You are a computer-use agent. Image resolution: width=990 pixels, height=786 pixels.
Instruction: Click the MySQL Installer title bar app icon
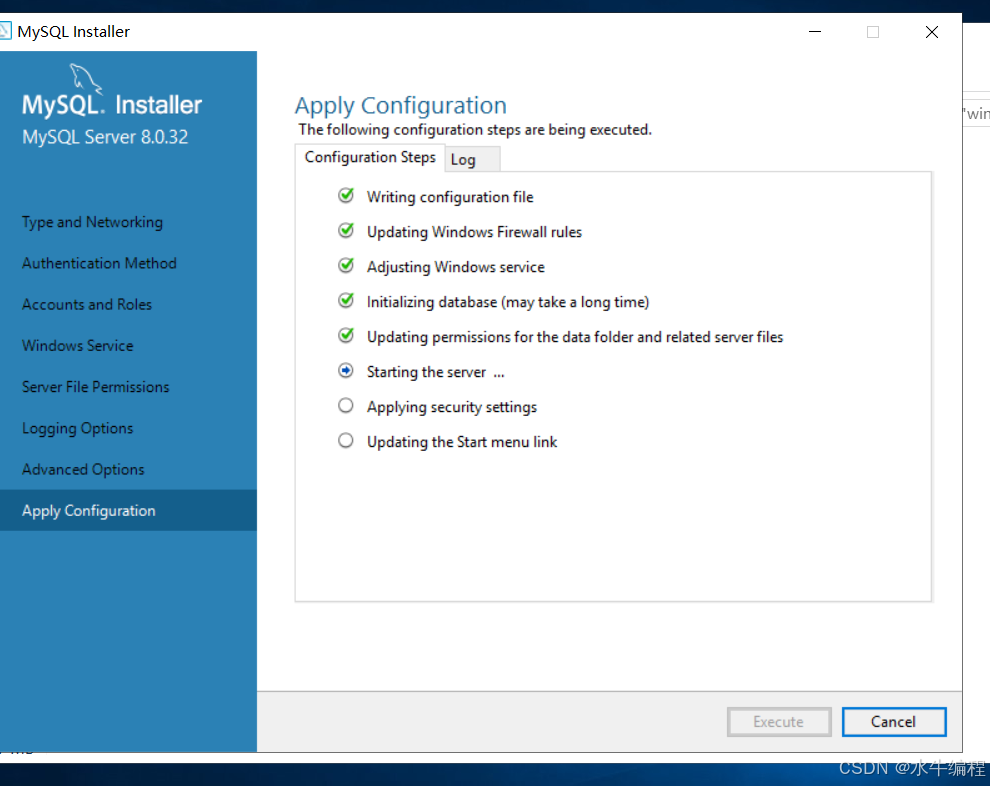coord(5,30)
